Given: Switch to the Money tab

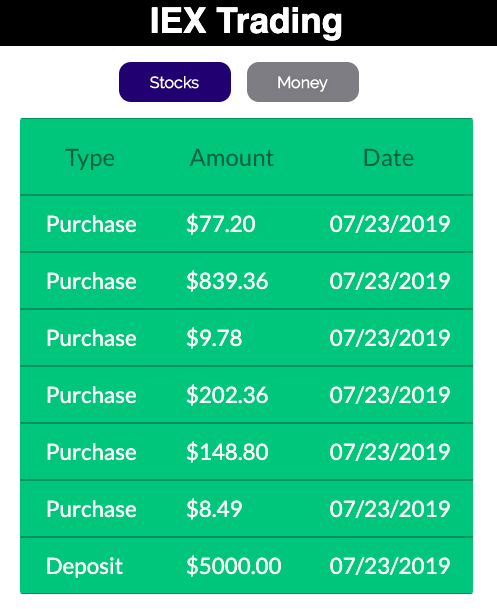Looking at the screenshot, I should click(302, 82).
